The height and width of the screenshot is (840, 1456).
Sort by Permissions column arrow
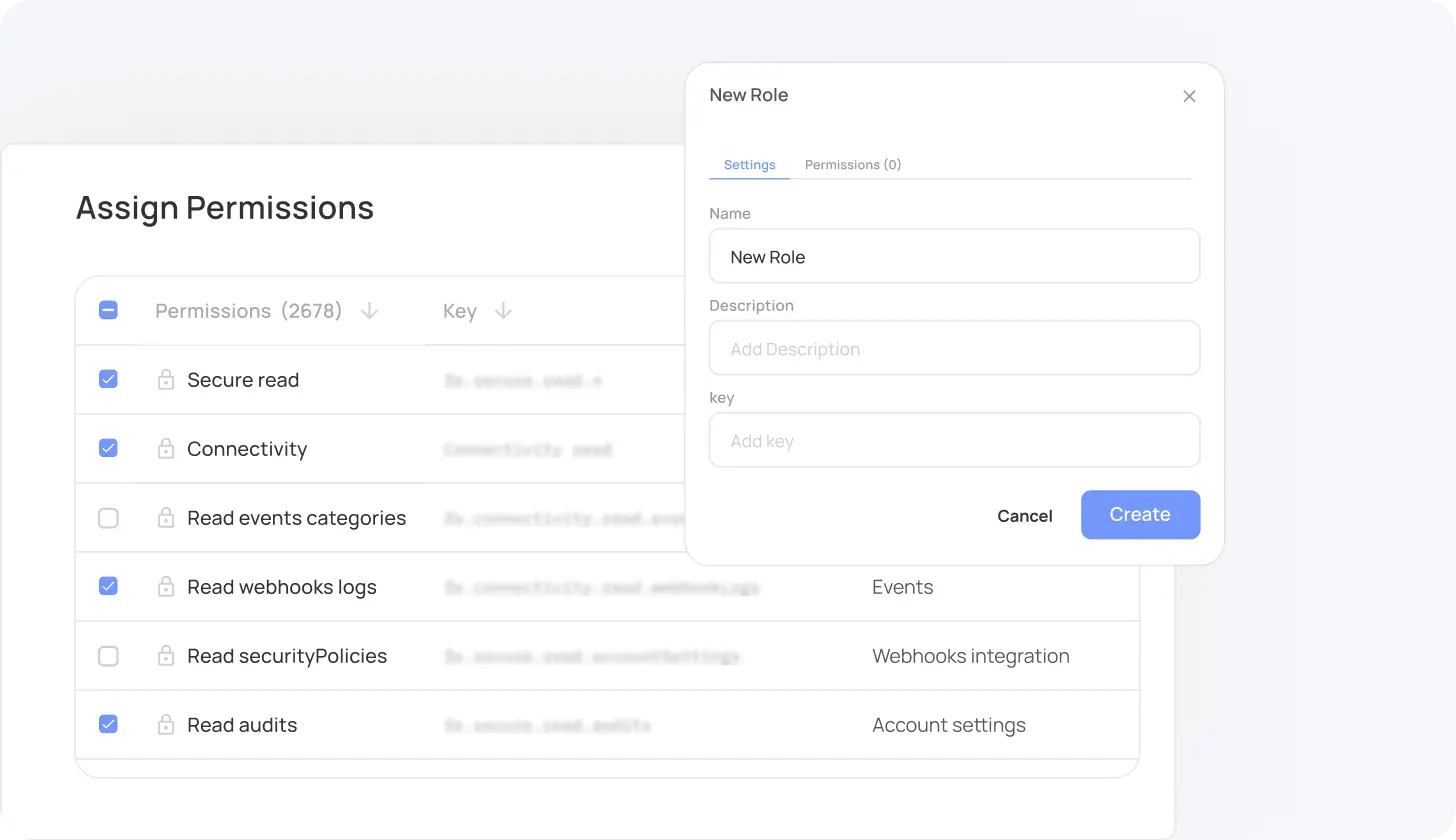(369, 311)
